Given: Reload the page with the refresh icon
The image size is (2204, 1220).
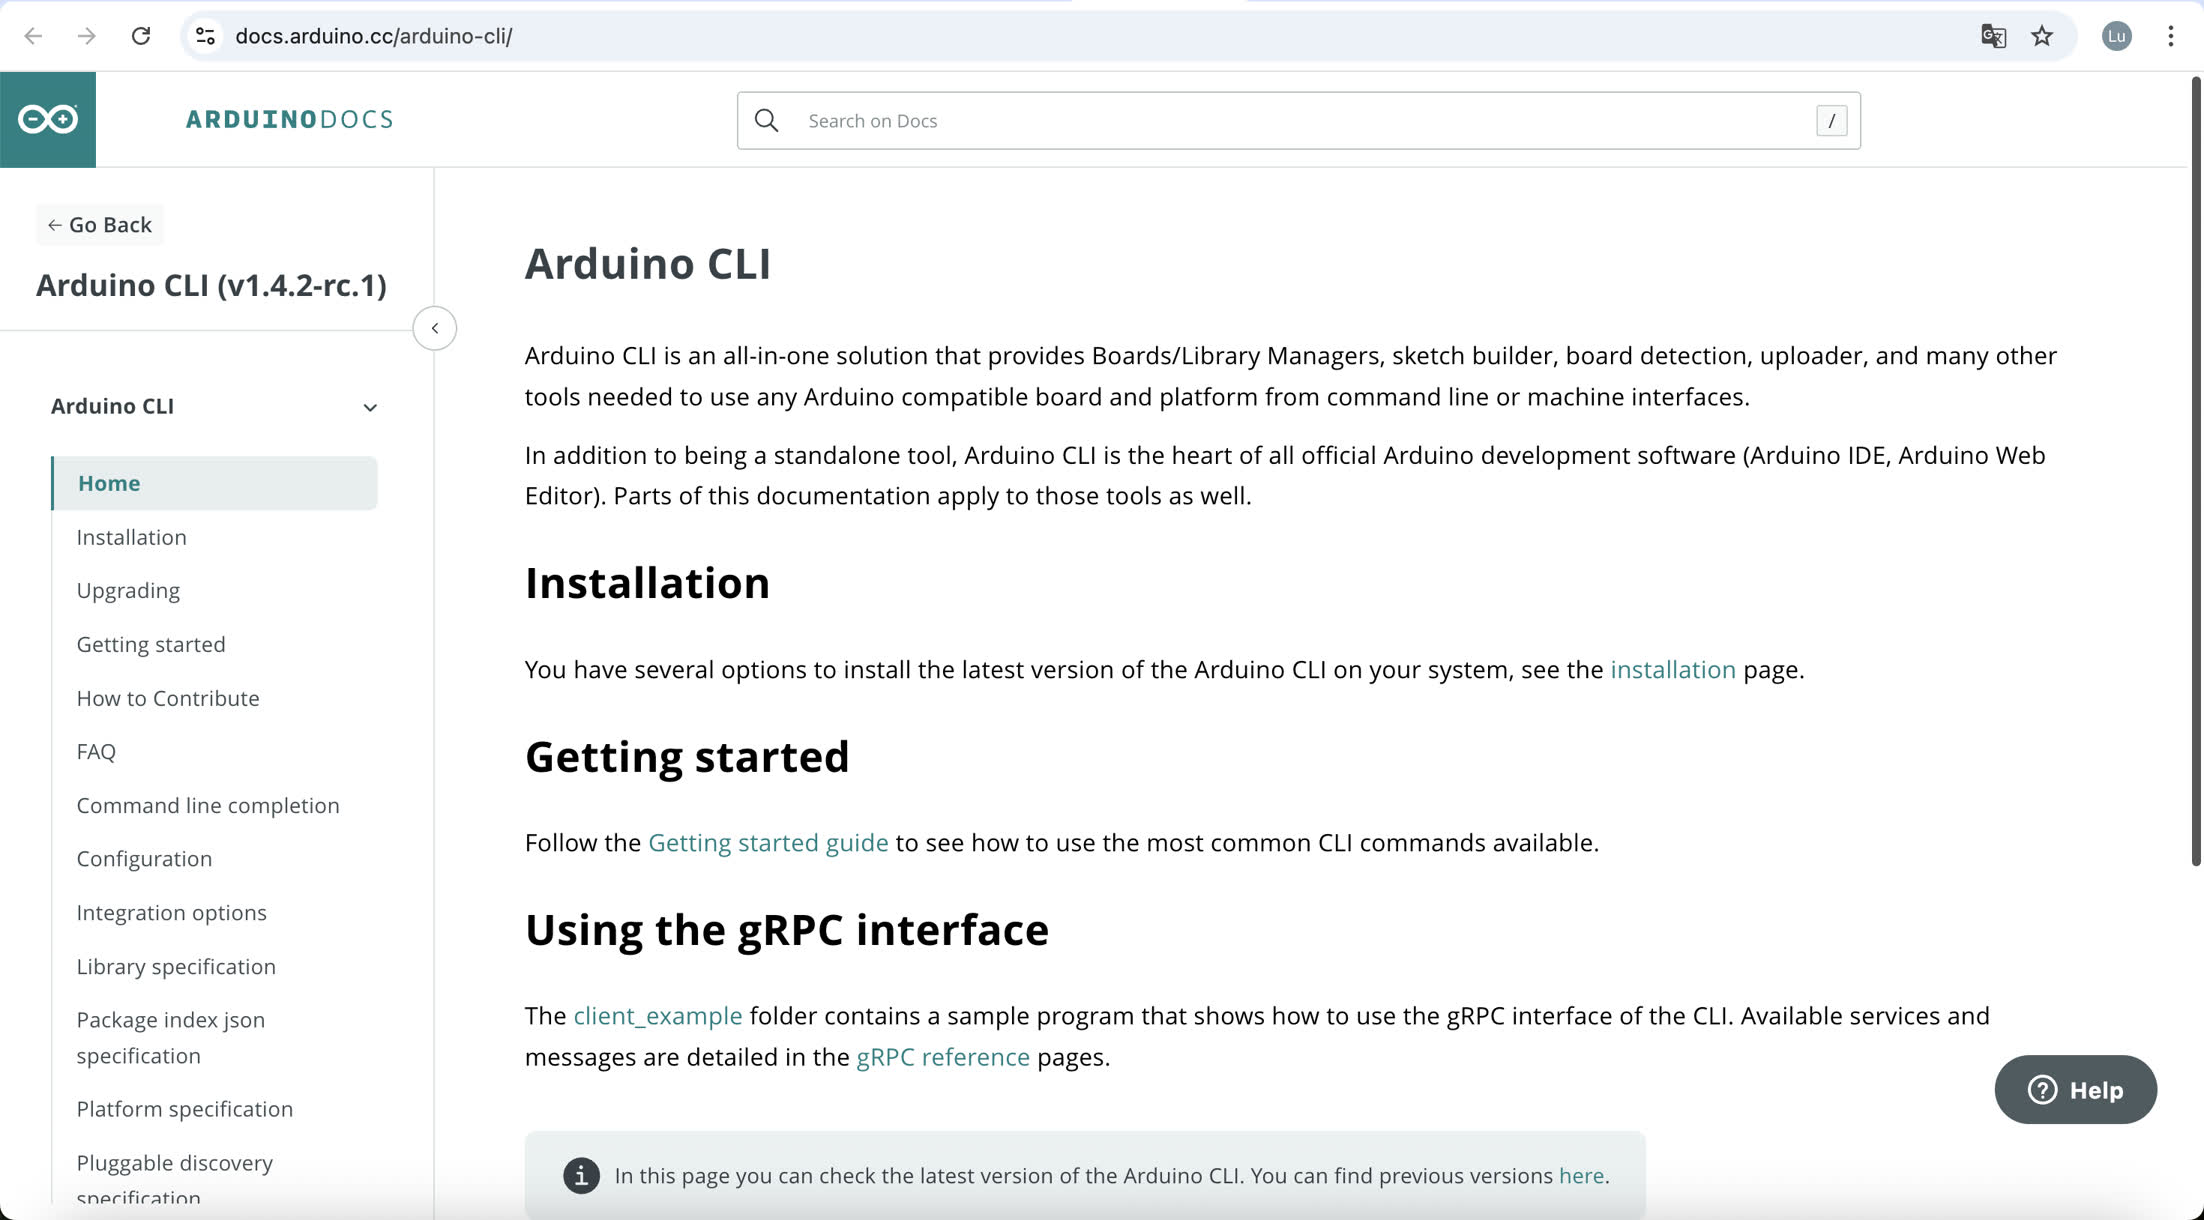Looking at the screenshot, I should pos(141,36).
